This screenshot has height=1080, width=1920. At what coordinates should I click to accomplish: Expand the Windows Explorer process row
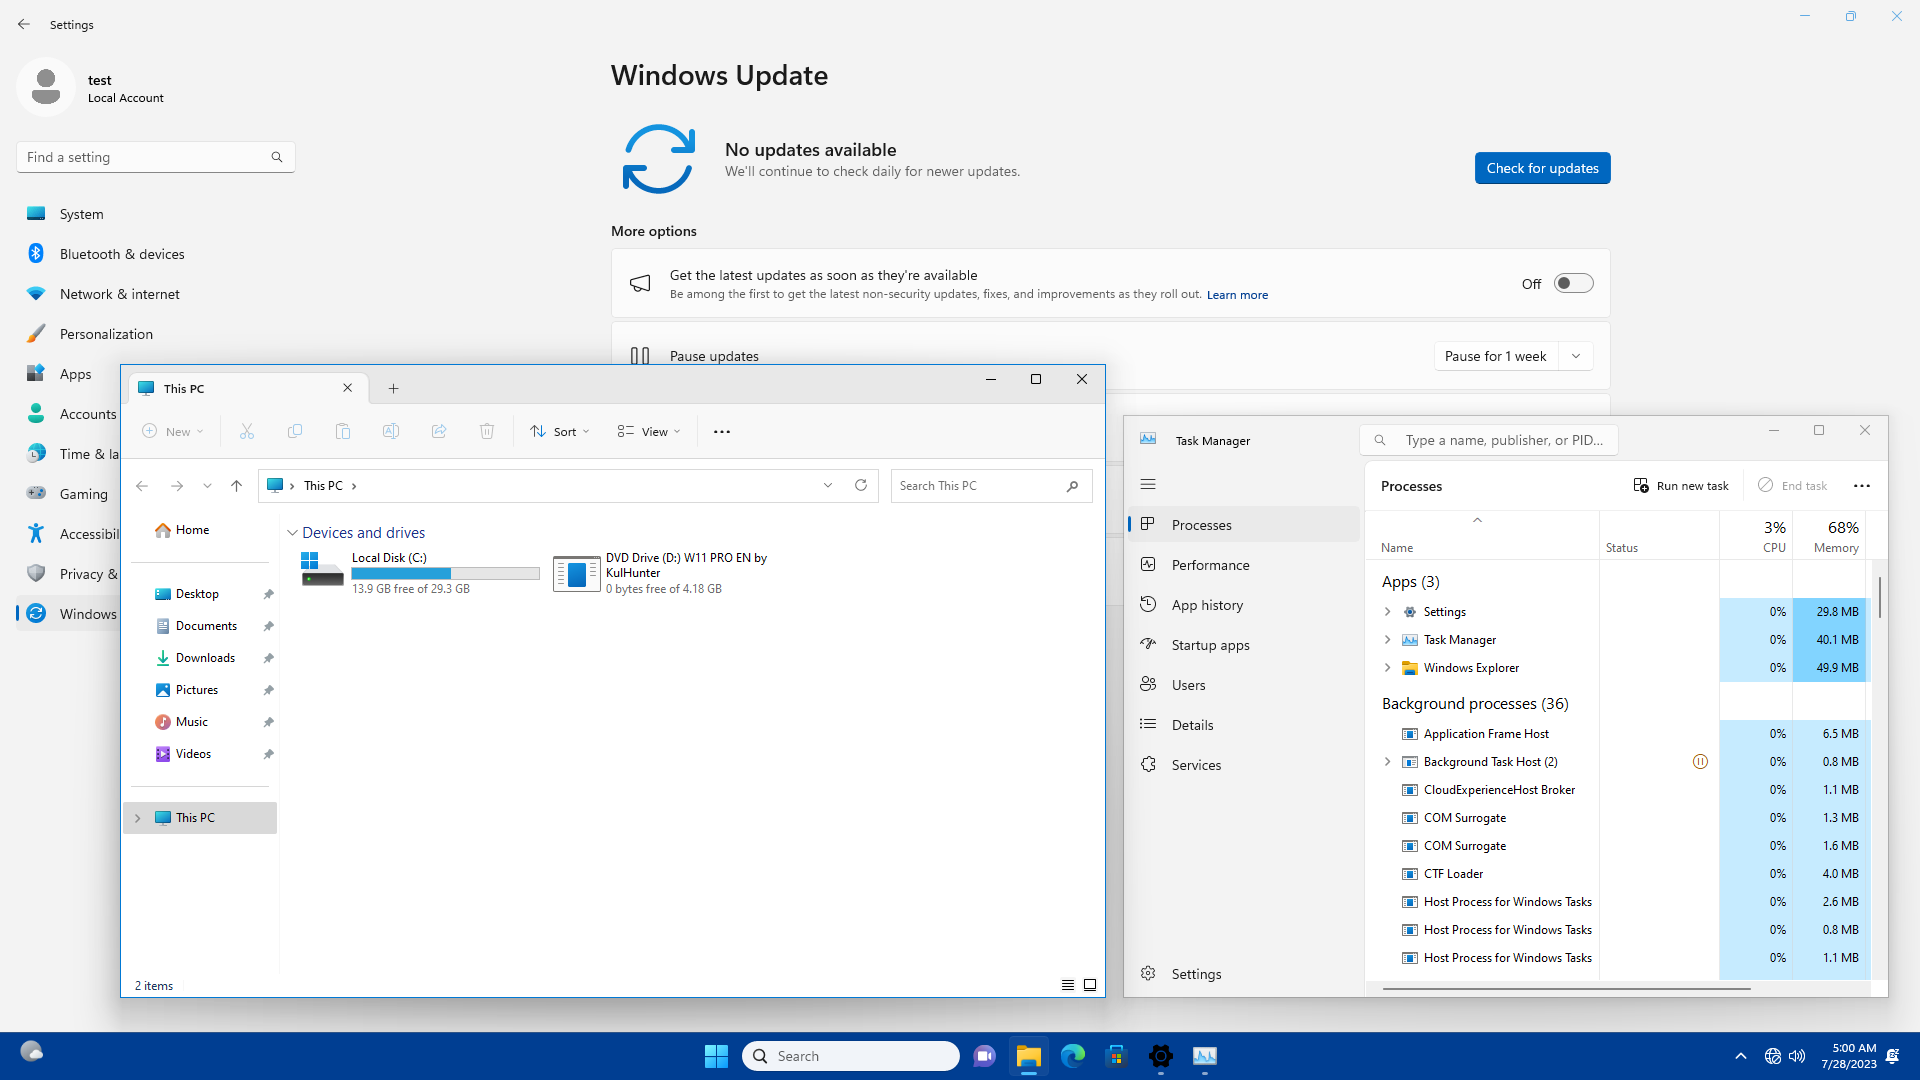pyautogui.click(x=1387, y=668)
